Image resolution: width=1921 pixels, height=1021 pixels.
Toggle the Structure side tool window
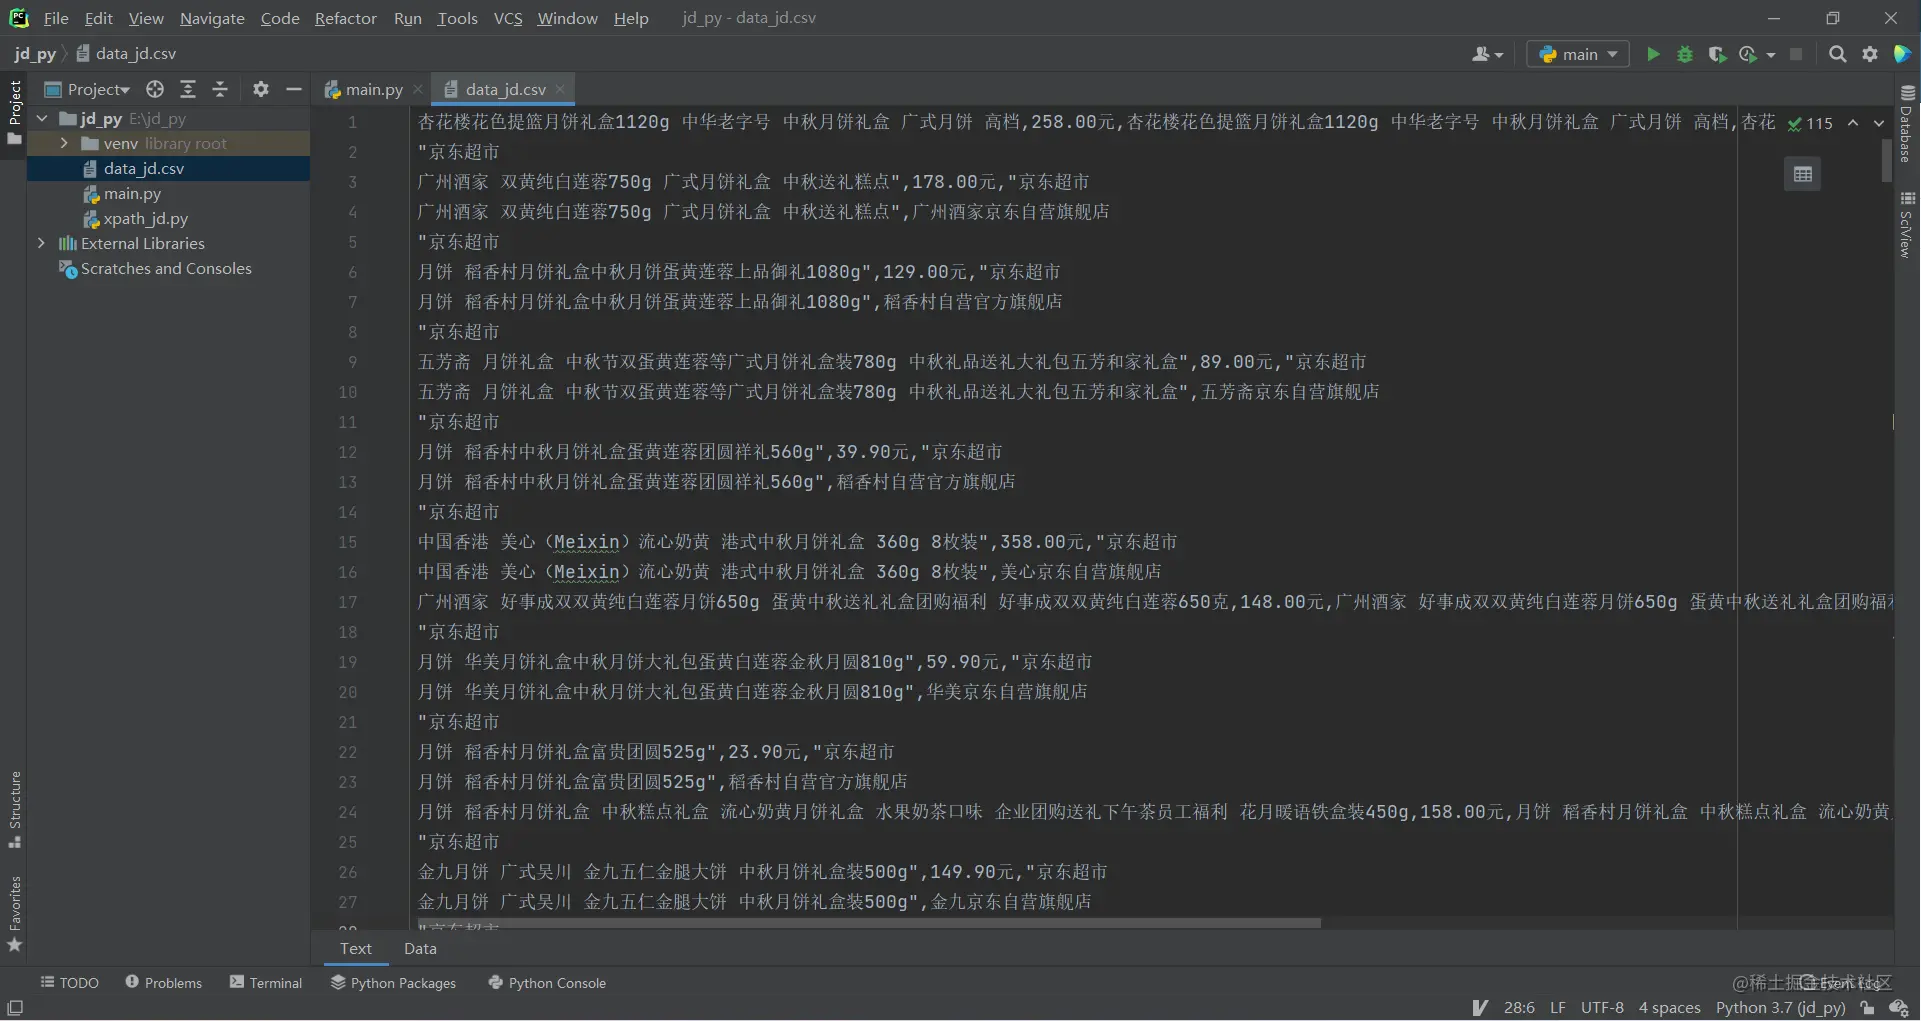click(x=14, y=809)
